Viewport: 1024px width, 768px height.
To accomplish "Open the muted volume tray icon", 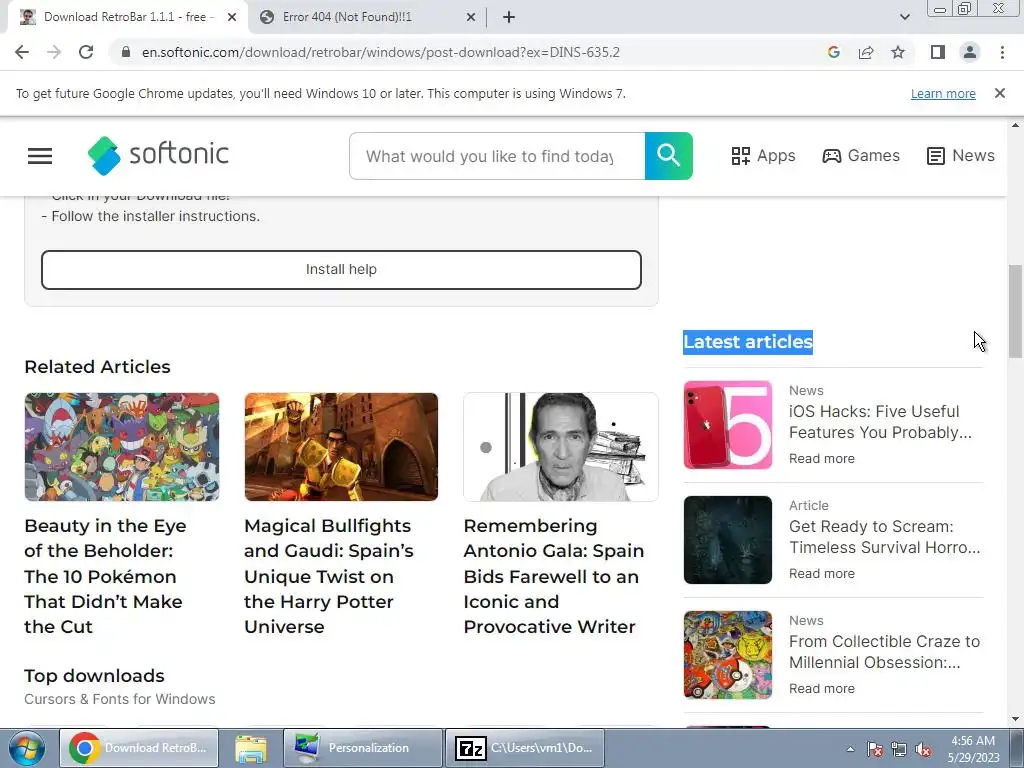I will (x=923, y=749).
